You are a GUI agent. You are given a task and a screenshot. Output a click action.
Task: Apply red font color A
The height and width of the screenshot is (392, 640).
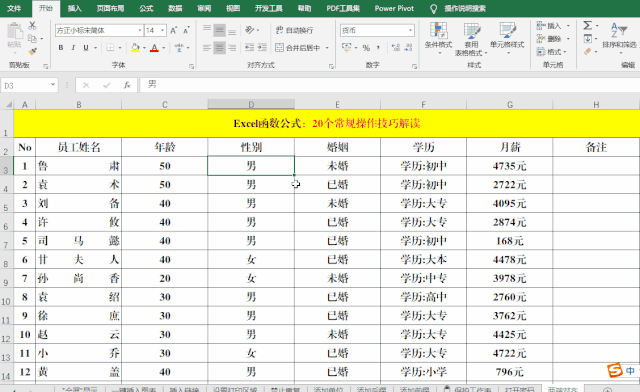tap(154, 48)
